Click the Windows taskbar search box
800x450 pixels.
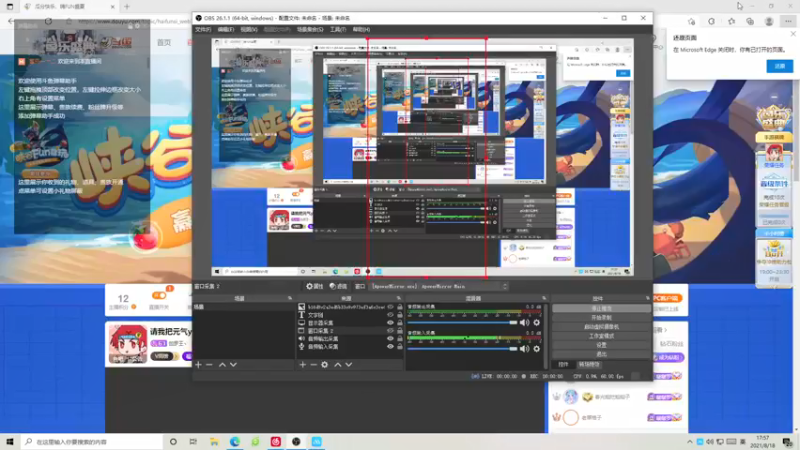92,441
